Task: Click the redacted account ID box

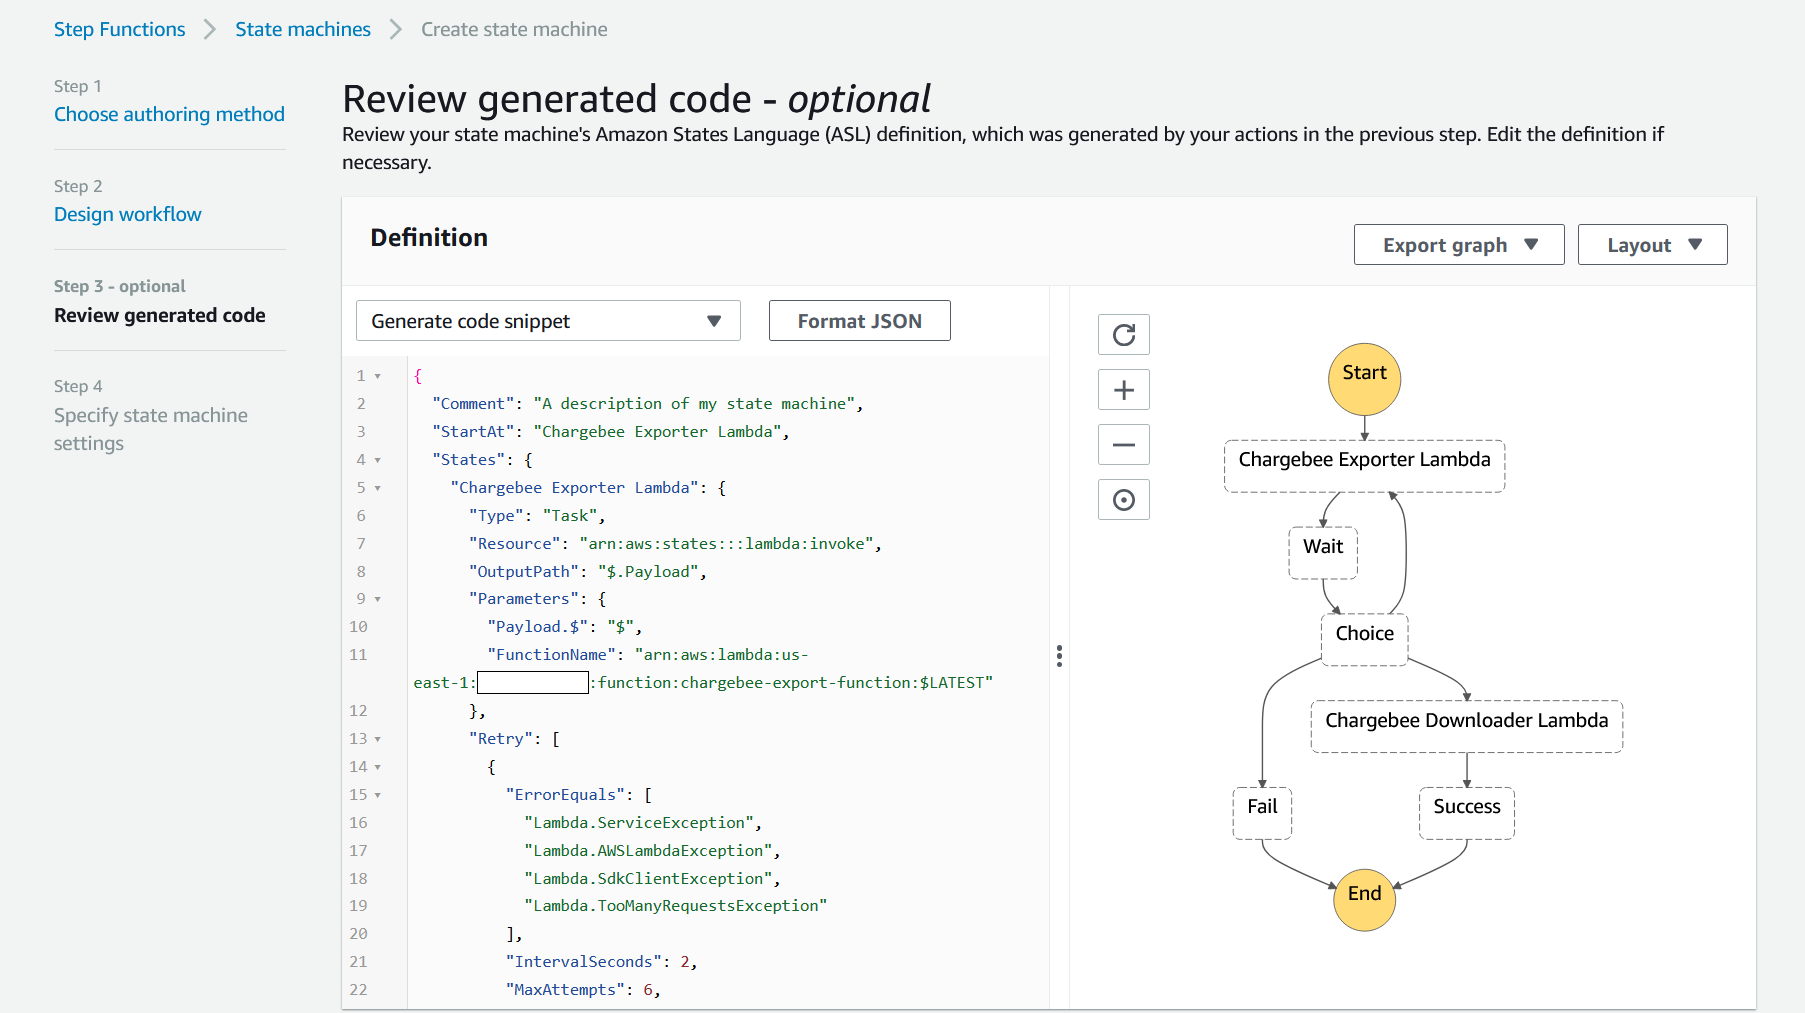Action: click(533, 682)
